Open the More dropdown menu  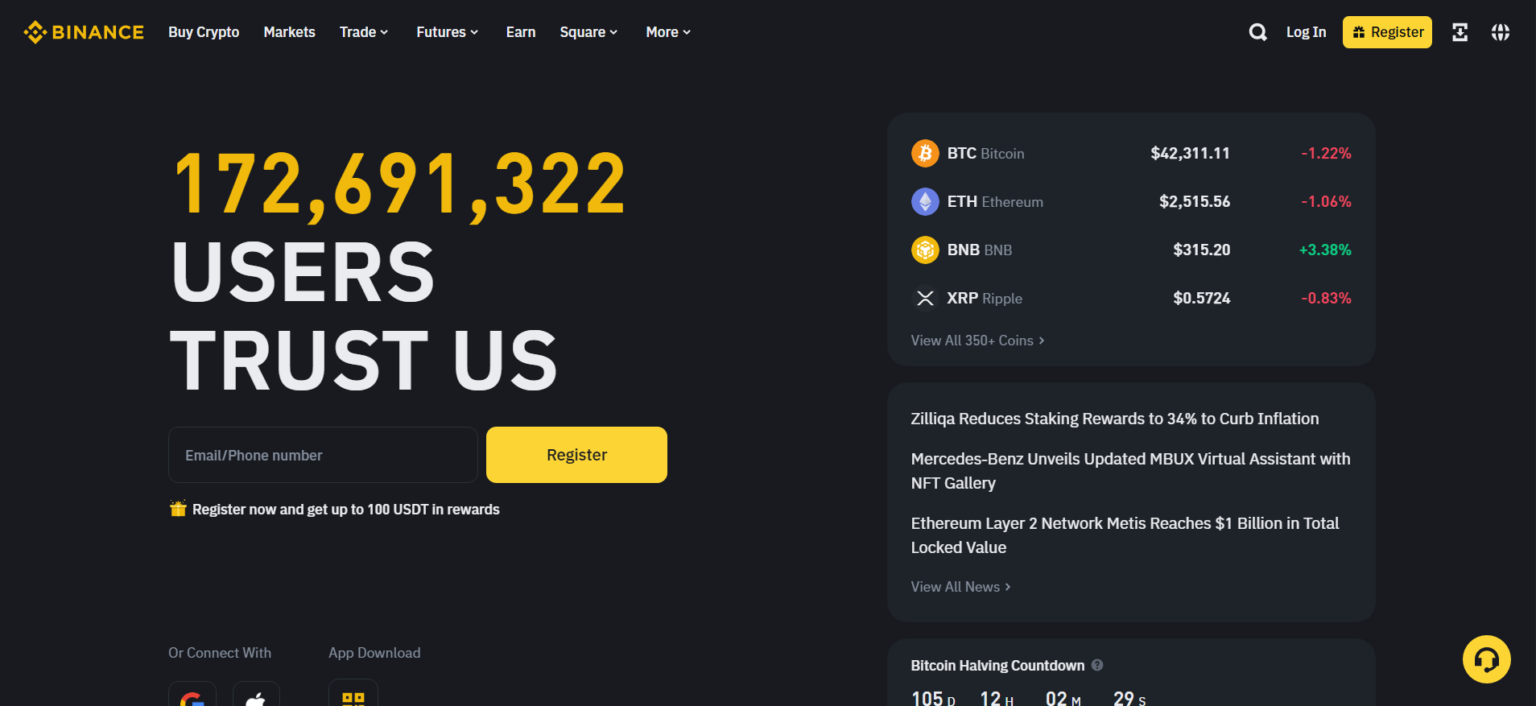coord(667,31)
